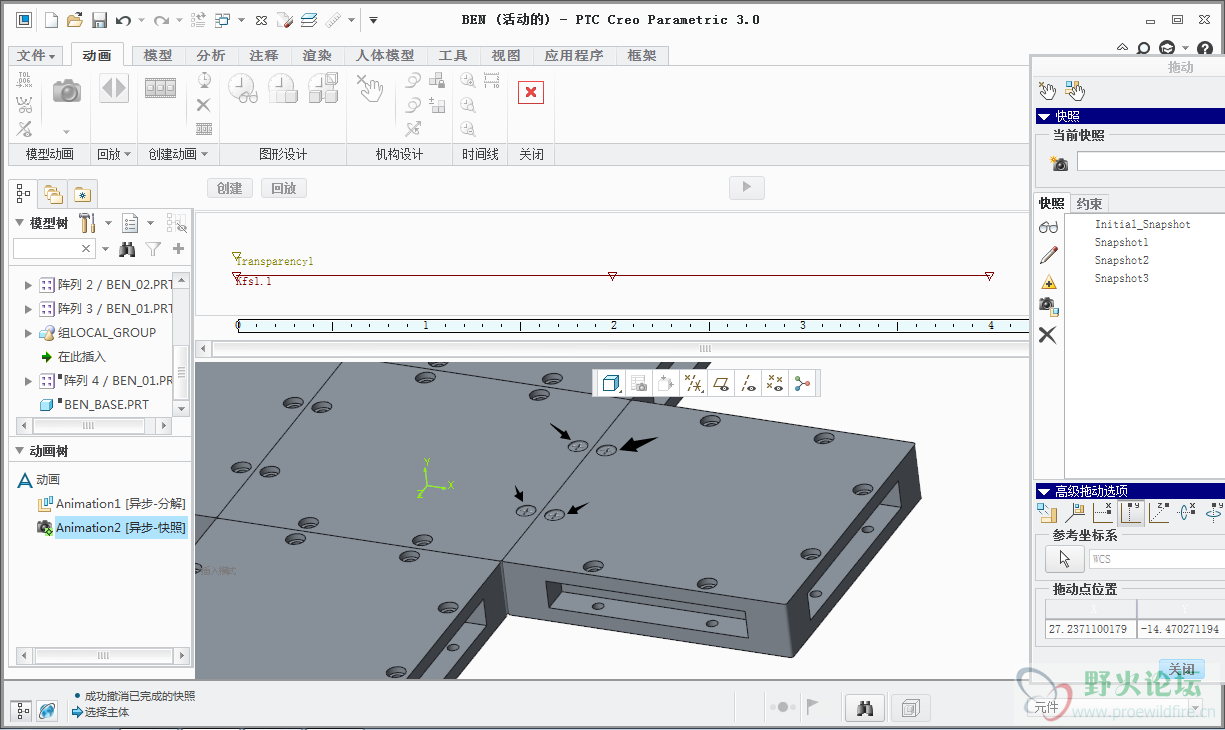
Task: Click the timeline horizontal scrollbar
Action: 620,349
